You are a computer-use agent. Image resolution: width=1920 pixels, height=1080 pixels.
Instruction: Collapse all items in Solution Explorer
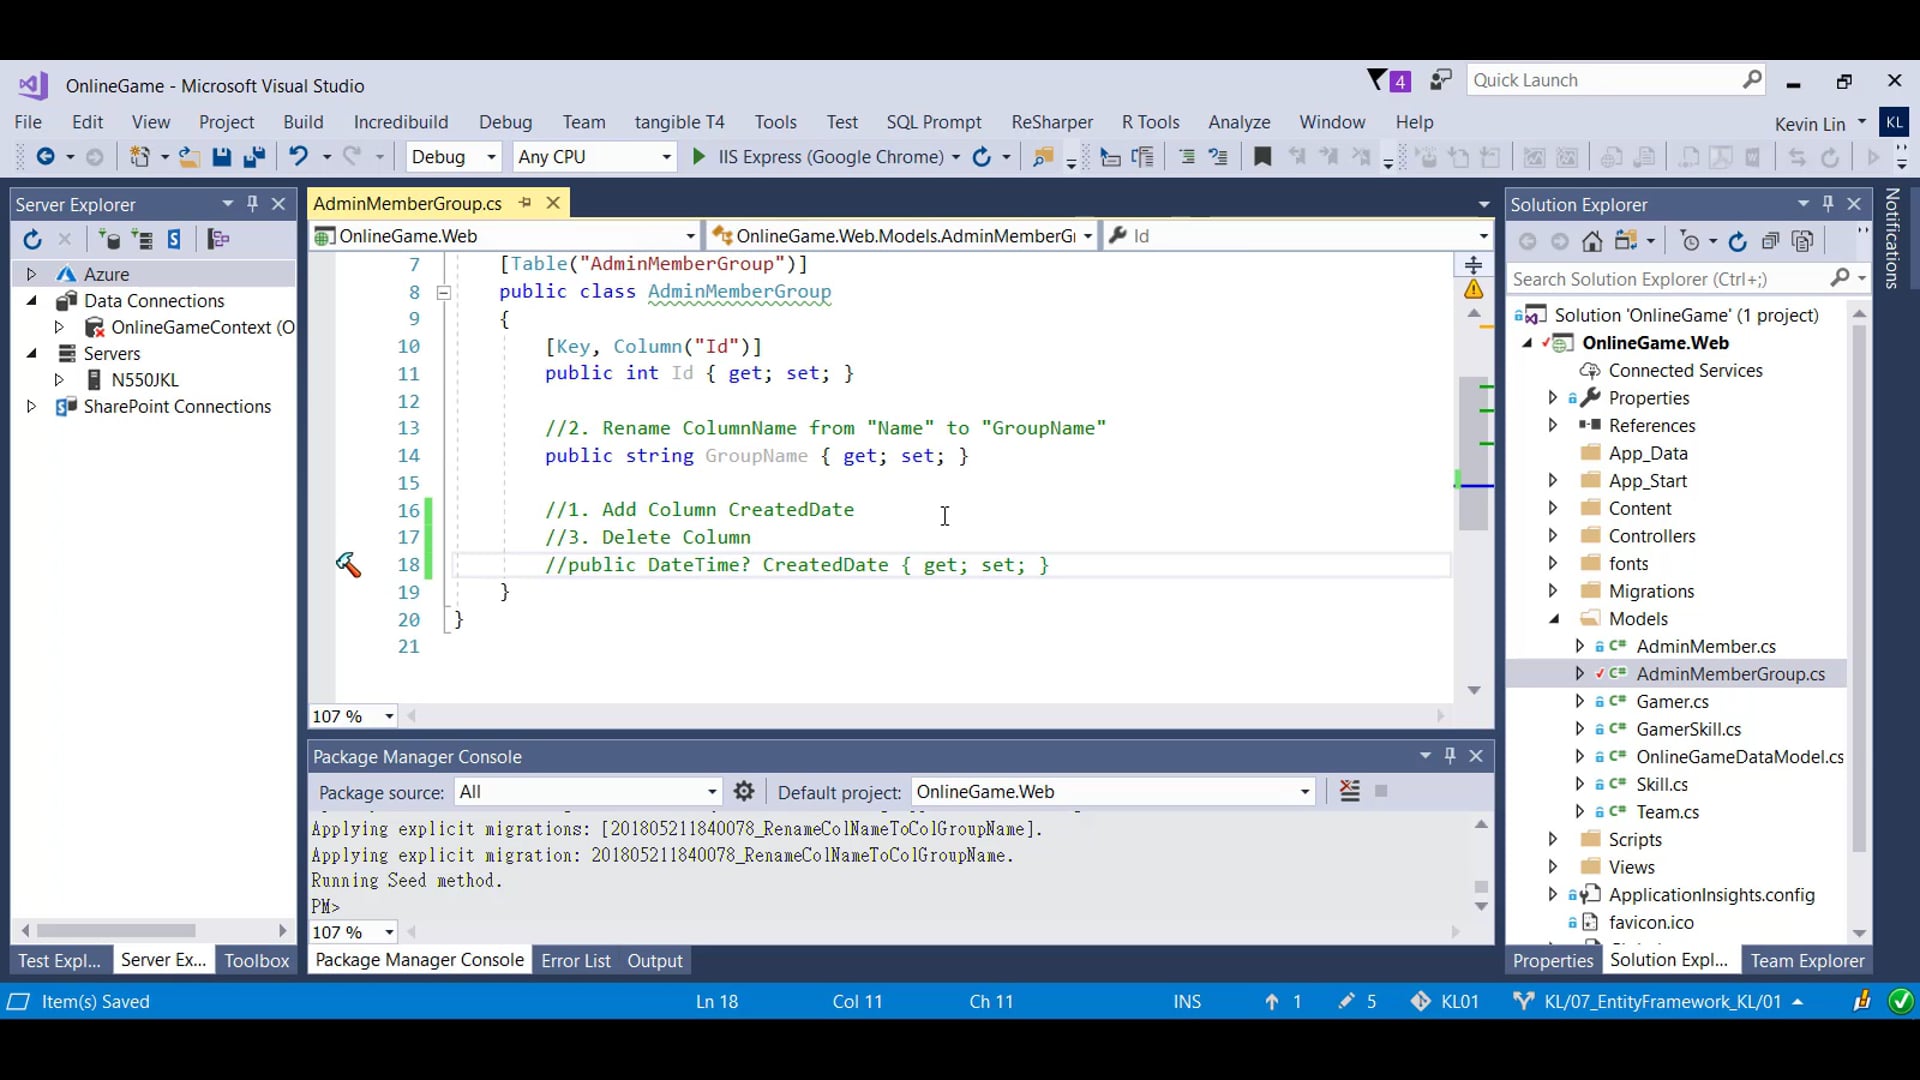click(1770, 241)
